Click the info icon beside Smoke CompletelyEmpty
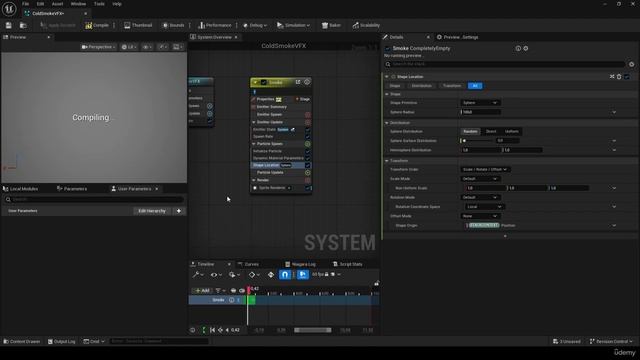This screenshot has height=360, width=640. pyautogui.click(x=518, y=48)
